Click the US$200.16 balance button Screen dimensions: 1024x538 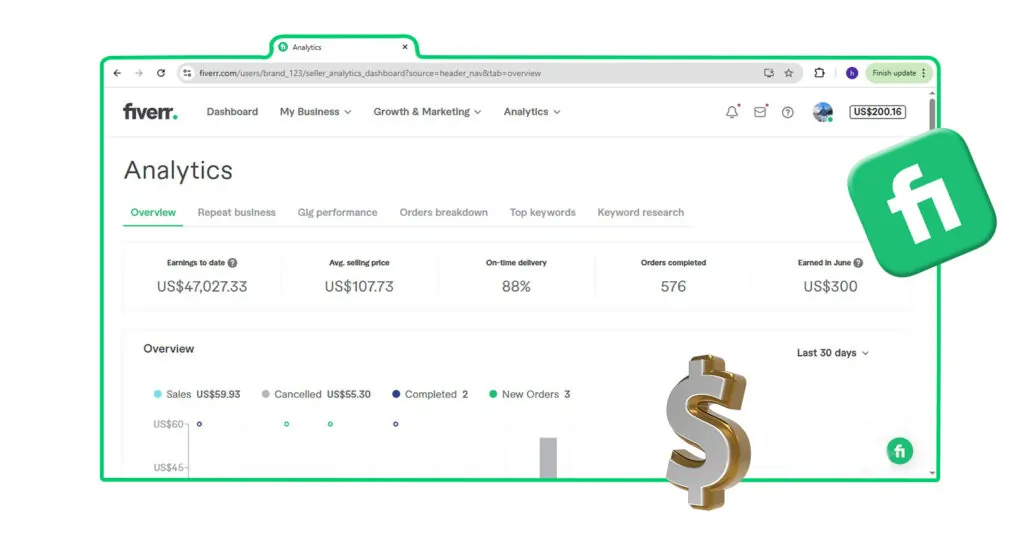tap(877, 112)
